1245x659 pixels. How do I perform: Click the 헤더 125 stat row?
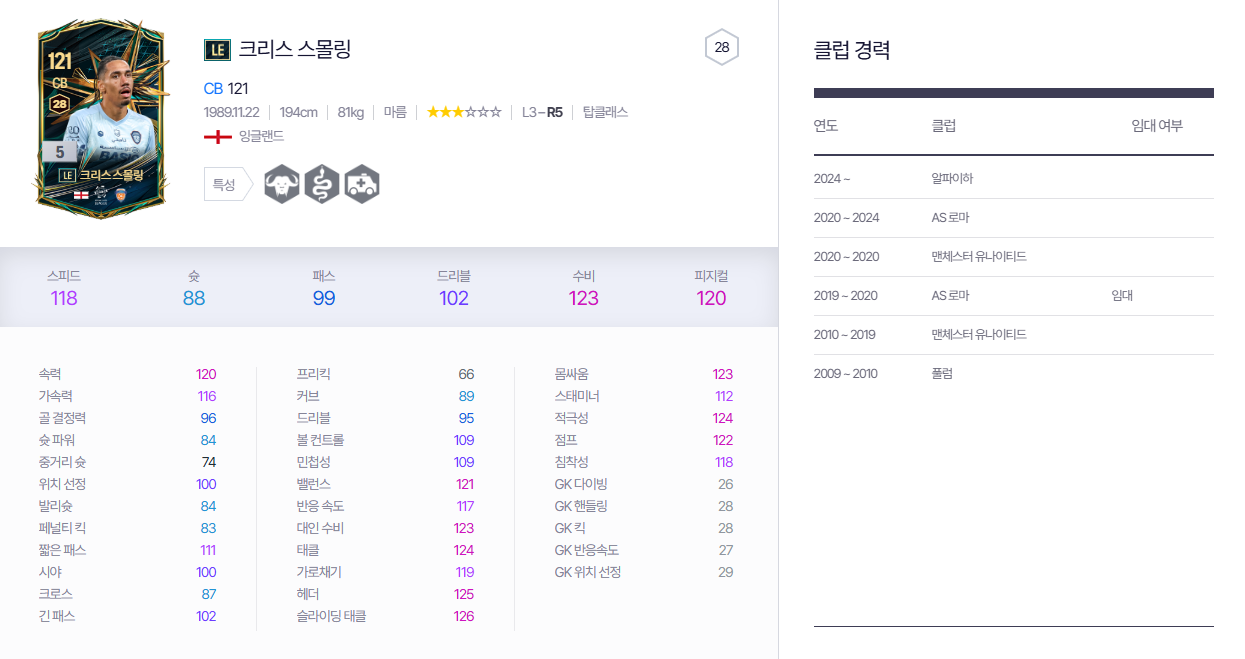[x=385, y=594]
